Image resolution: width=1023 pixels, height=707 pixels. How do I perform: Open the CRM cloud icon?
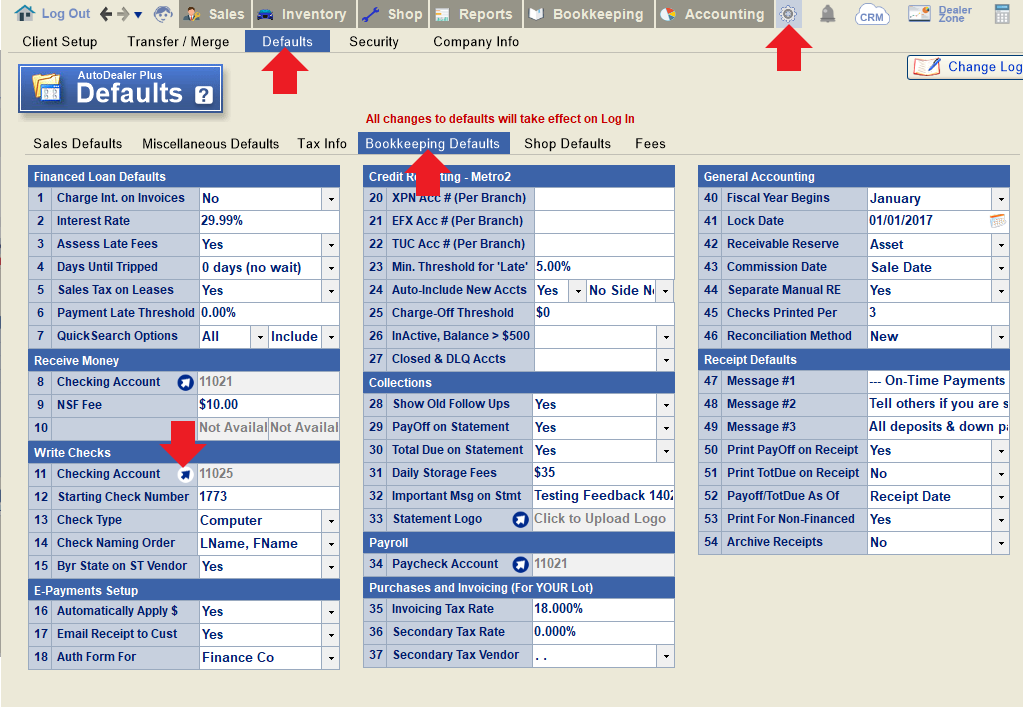pyautogui.click(x=872, y=14)
